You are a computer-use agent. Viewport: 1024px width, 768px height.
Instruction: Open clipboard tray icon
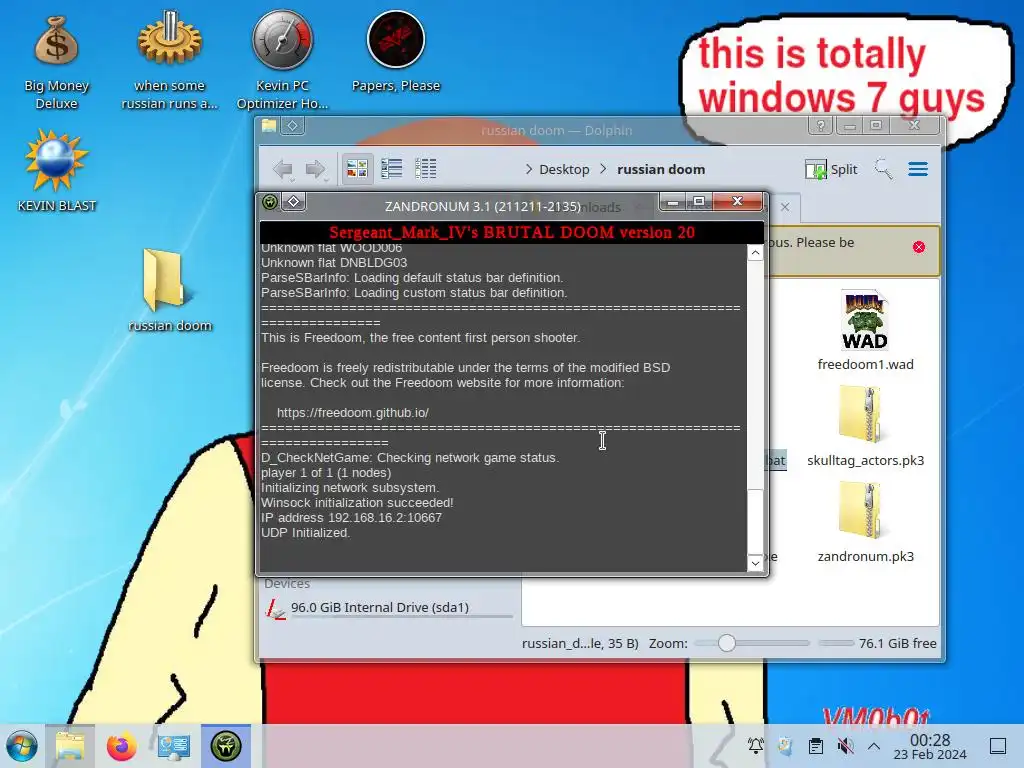[x=816, y=746]
